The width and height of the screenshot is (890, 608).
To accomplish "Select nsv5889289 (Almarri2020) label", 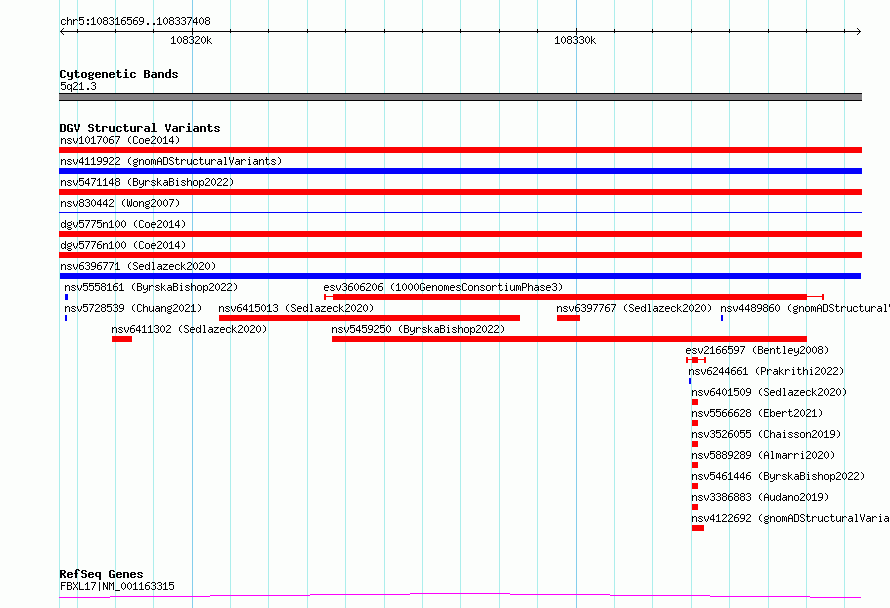I will tap(763, 455).
